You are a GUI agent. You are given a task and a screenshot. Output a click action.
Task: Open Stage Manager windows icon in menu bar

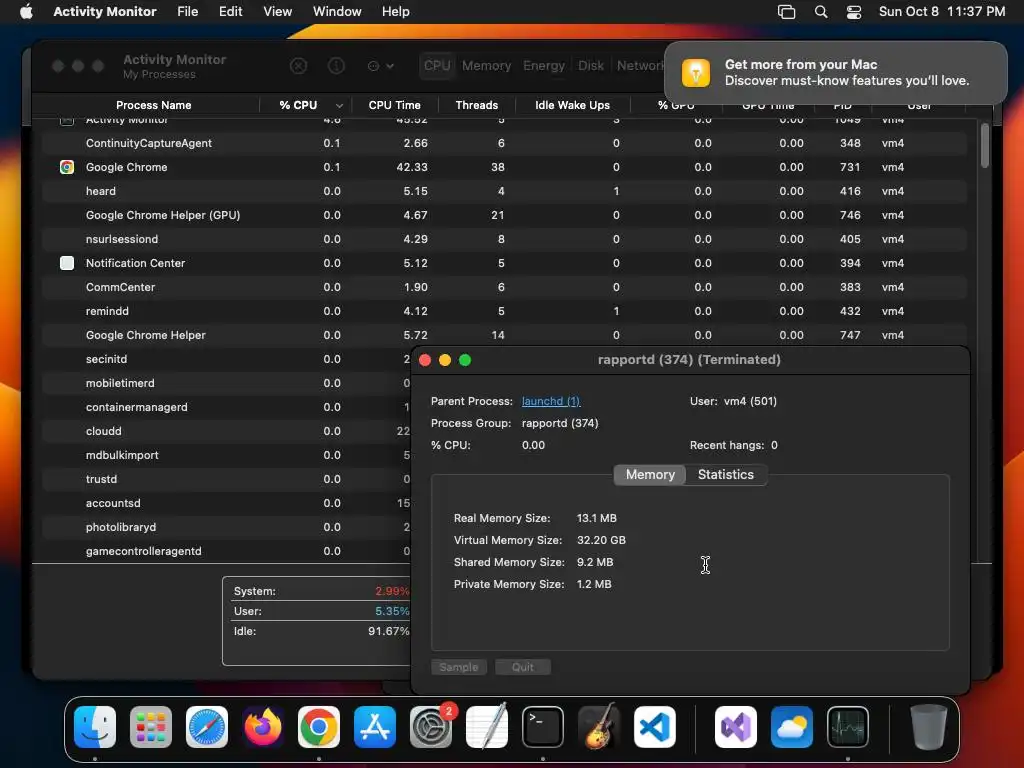pos(786,11)
